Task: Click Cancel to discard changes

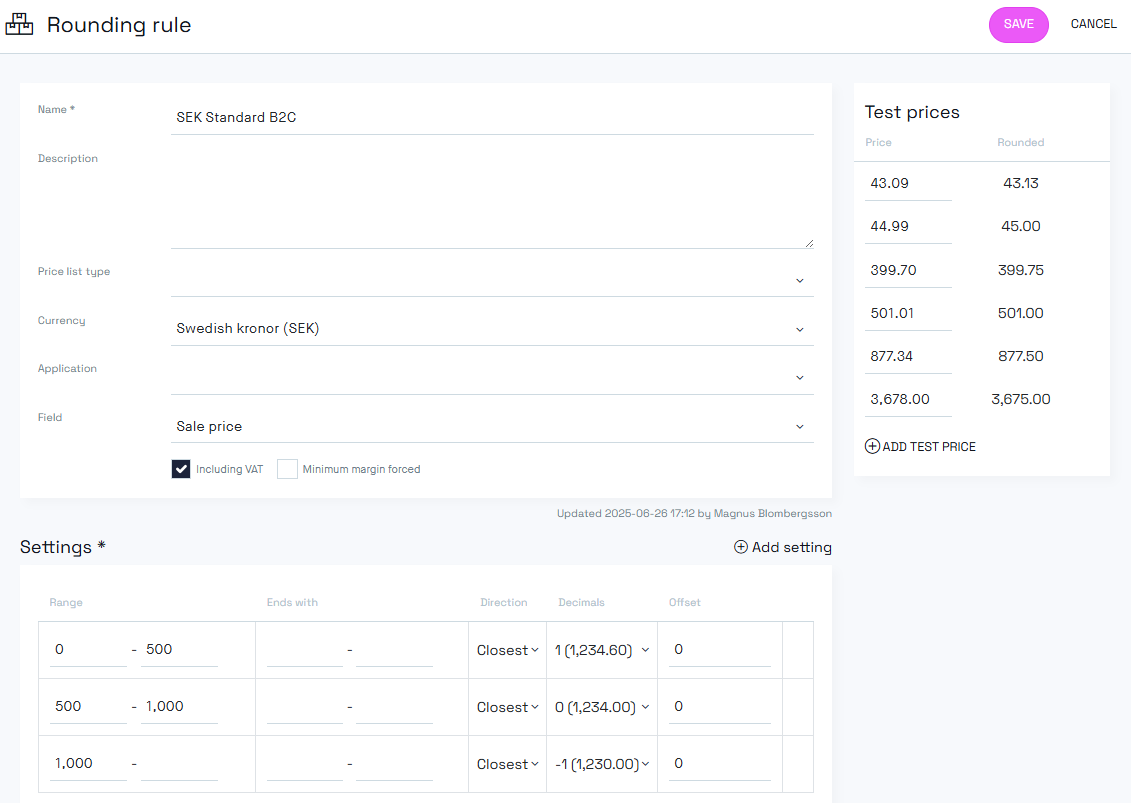Action: pos(1093,24)
